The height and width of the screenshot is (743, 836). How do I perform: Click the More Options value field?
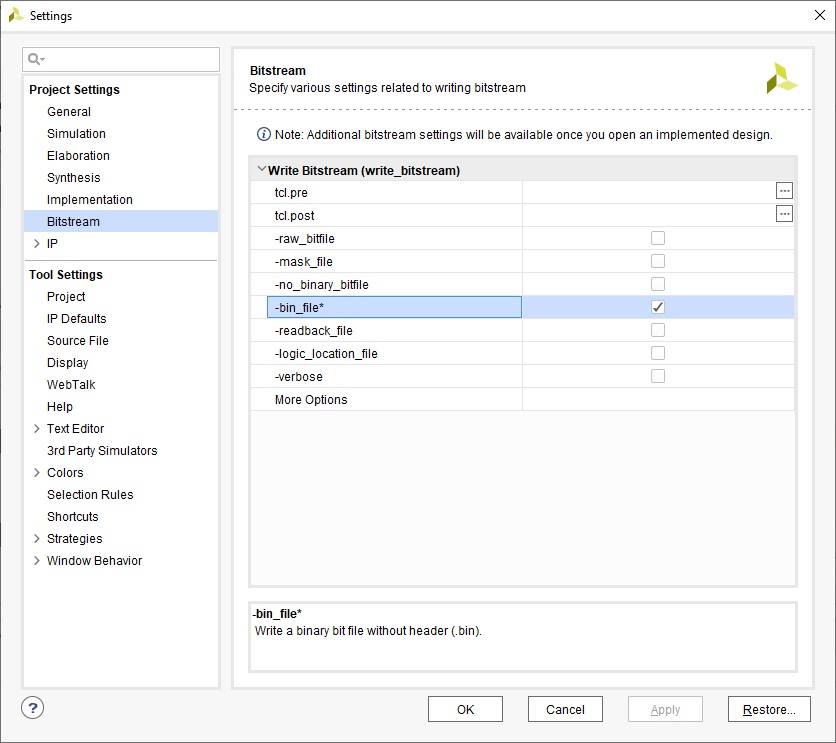[x=658, y=400]
